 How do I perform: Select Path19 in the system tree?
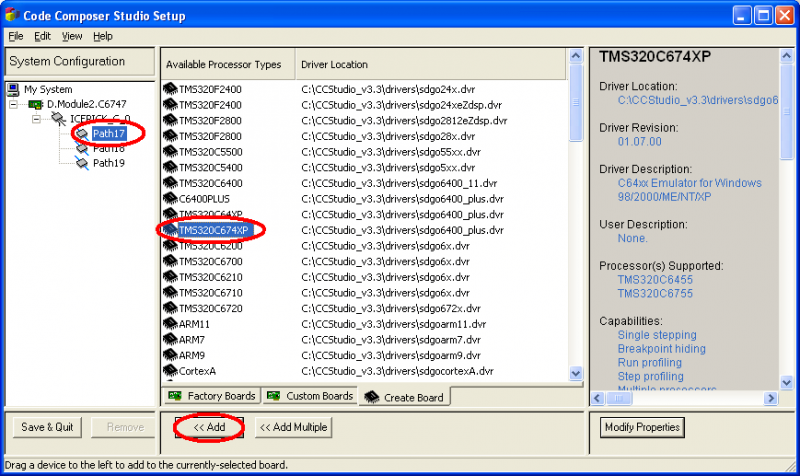click(109, 163)
